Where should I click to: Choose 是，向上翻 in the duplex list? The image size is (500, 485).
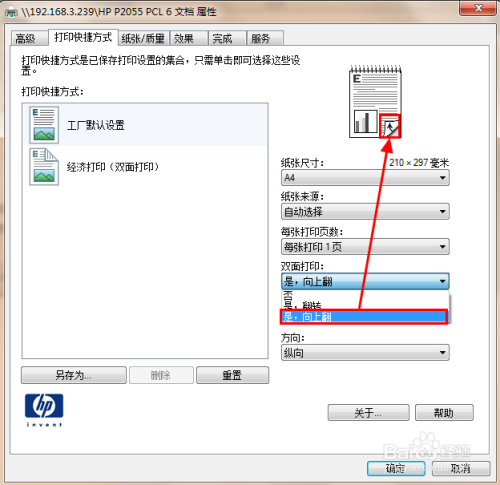coord(365,317)
